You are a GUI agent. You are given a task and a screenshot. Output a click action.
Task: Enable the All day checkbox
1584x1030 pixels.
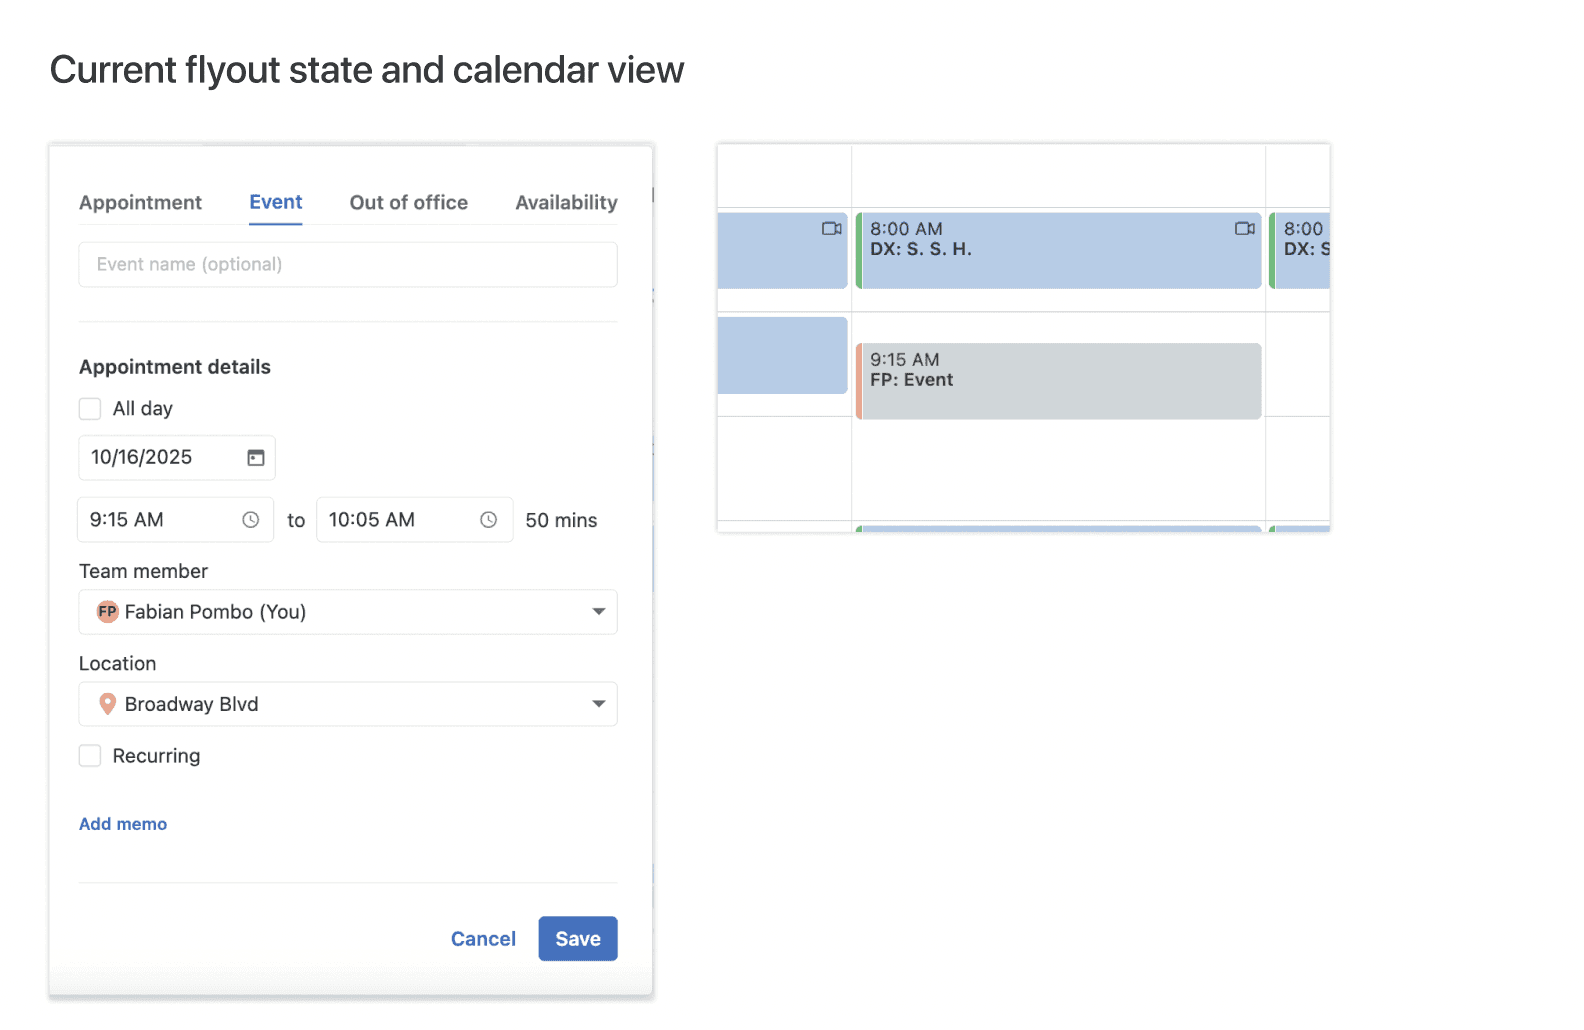tap(90, 409)
